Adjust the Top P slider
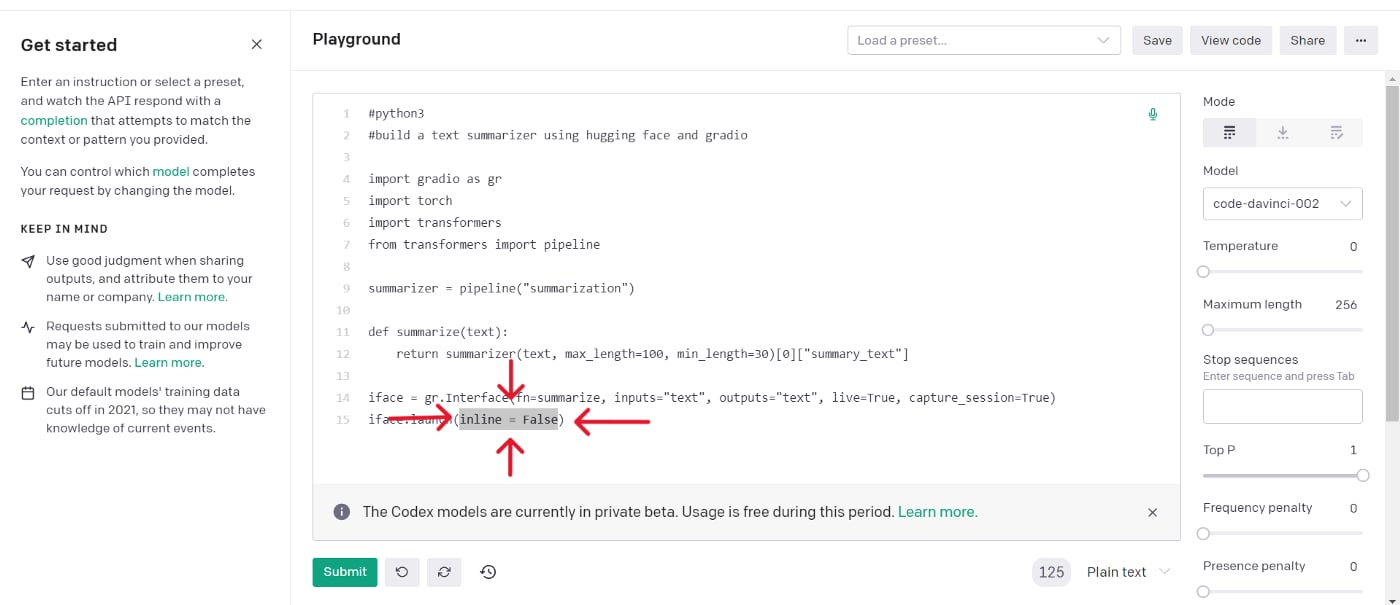This screenshot has width=1400, height=605. (x=1282, y=476)
